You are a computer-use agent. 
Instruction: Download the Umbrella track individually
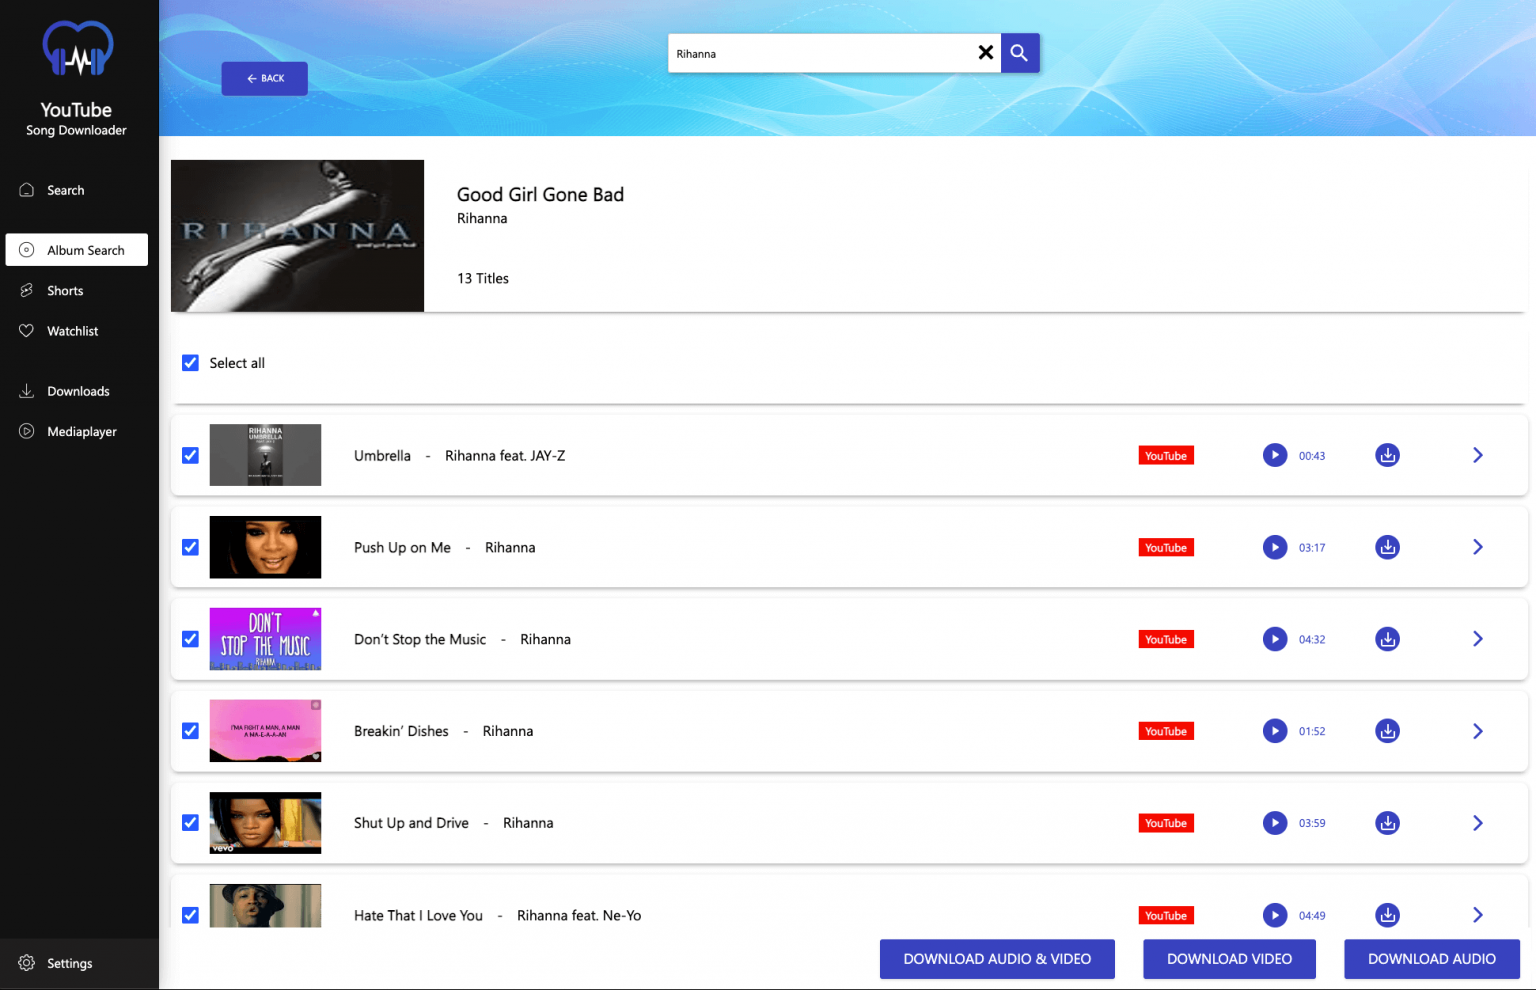(1387, 455)
